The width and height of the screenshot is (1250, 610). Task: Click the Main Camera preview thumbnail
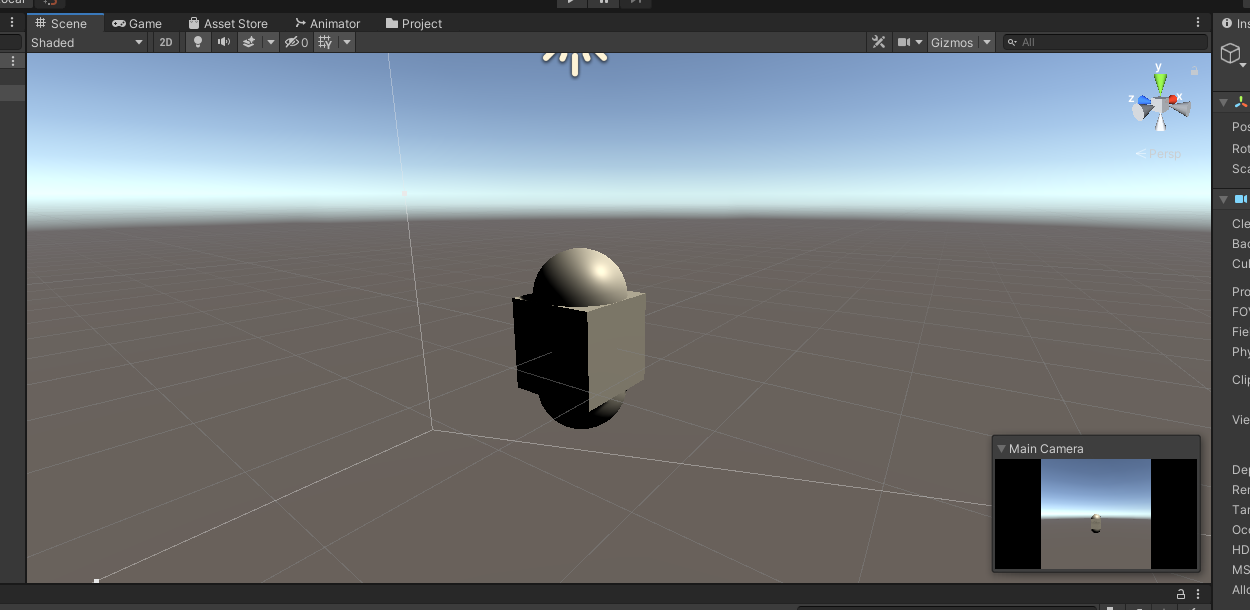pyautogui.click(x=1096, y=514)
